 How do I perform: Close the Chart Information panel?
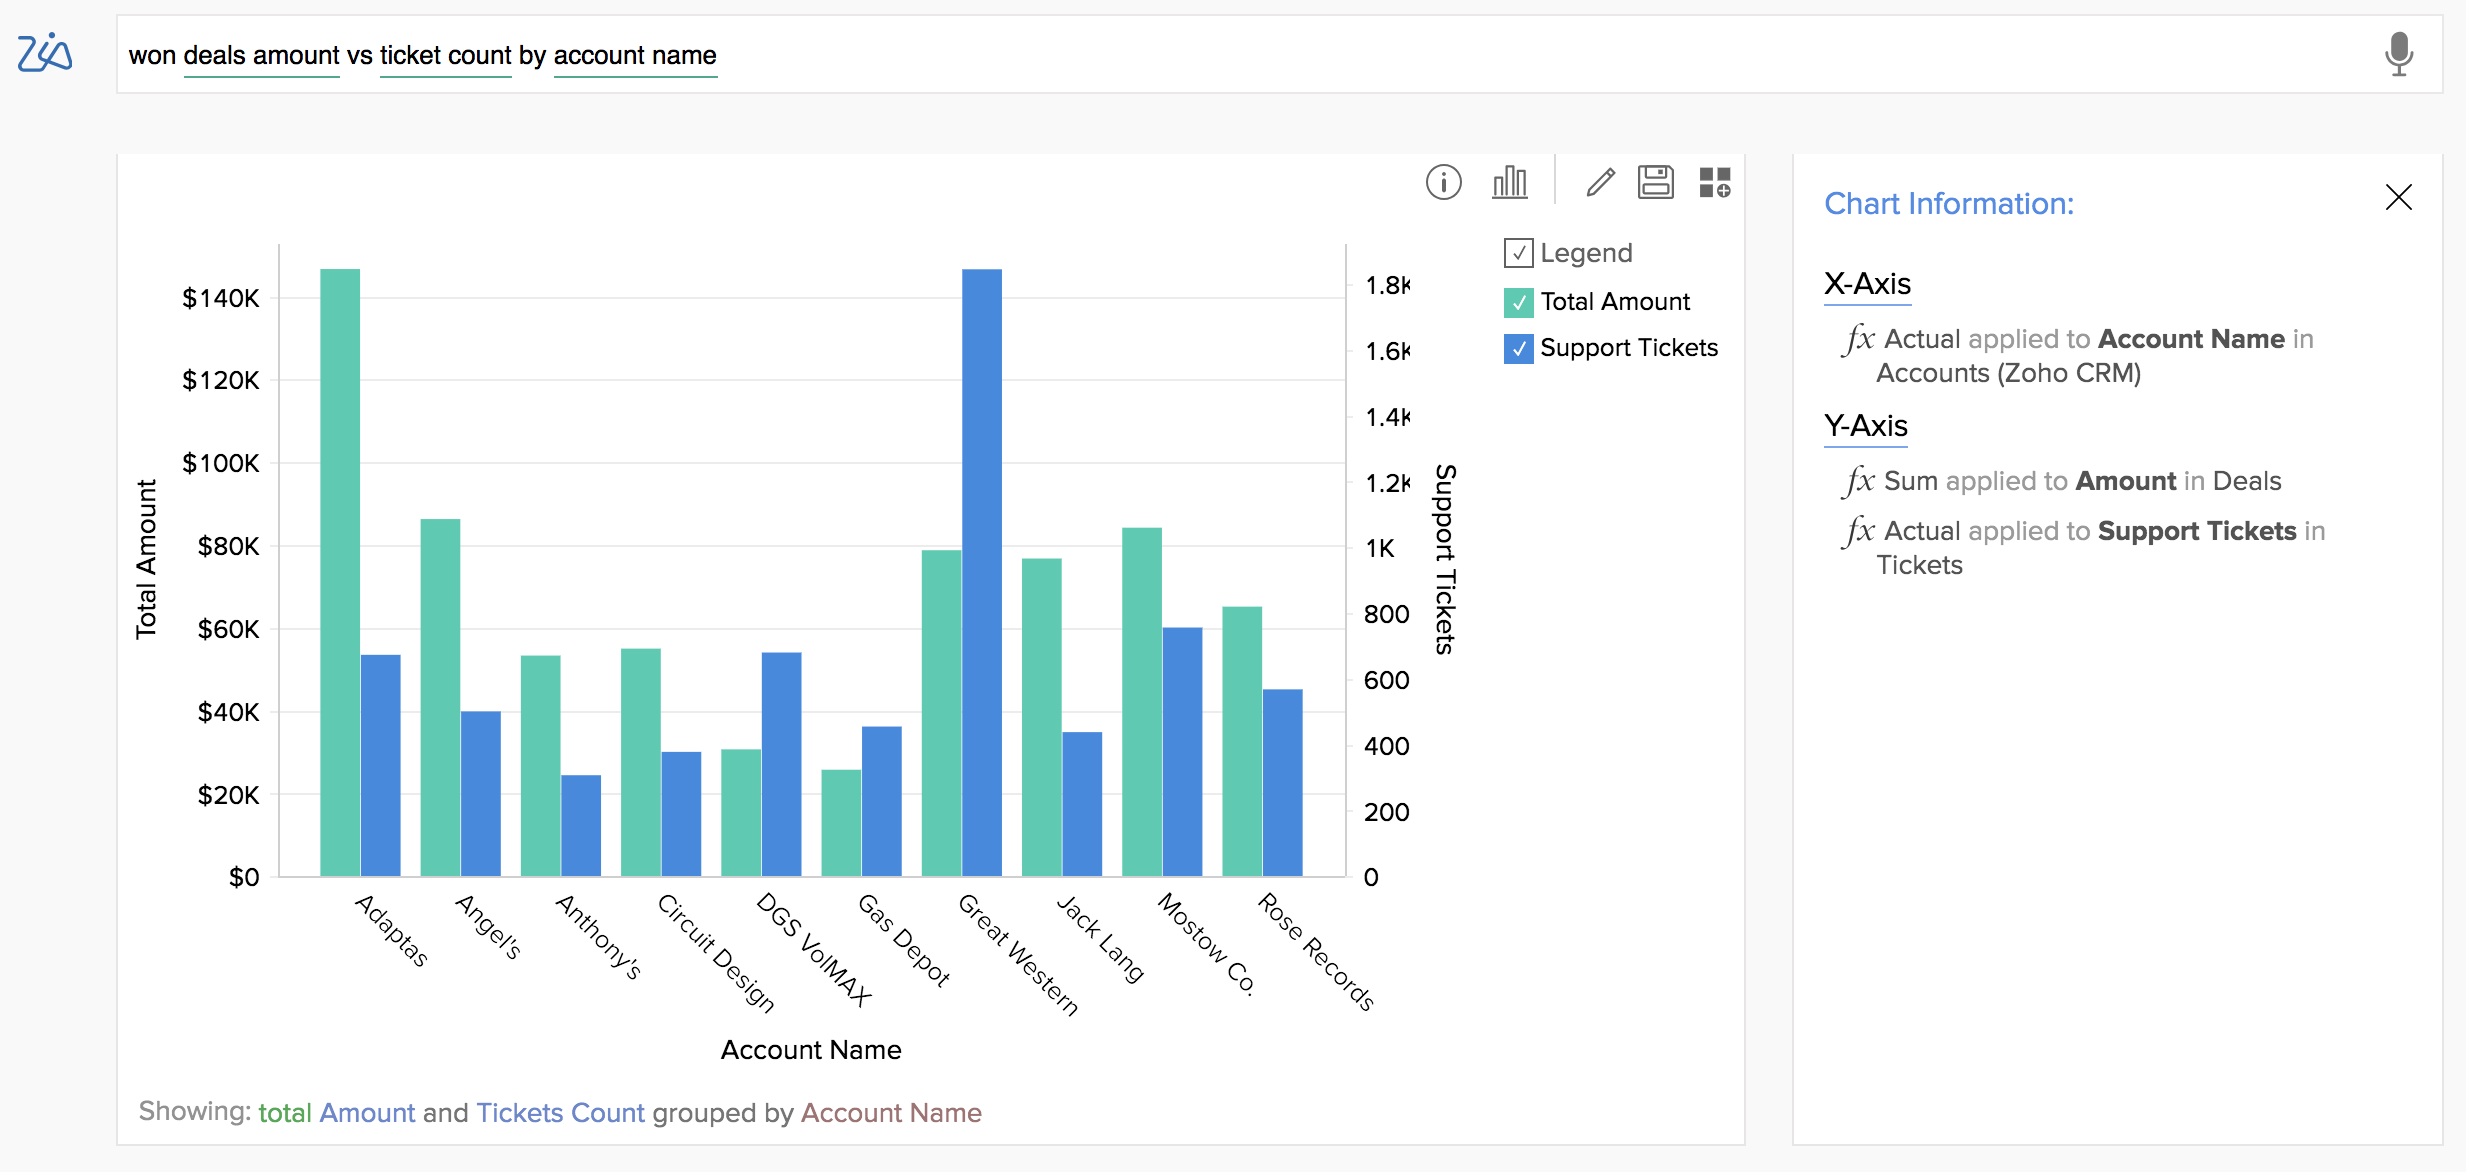2398,197
